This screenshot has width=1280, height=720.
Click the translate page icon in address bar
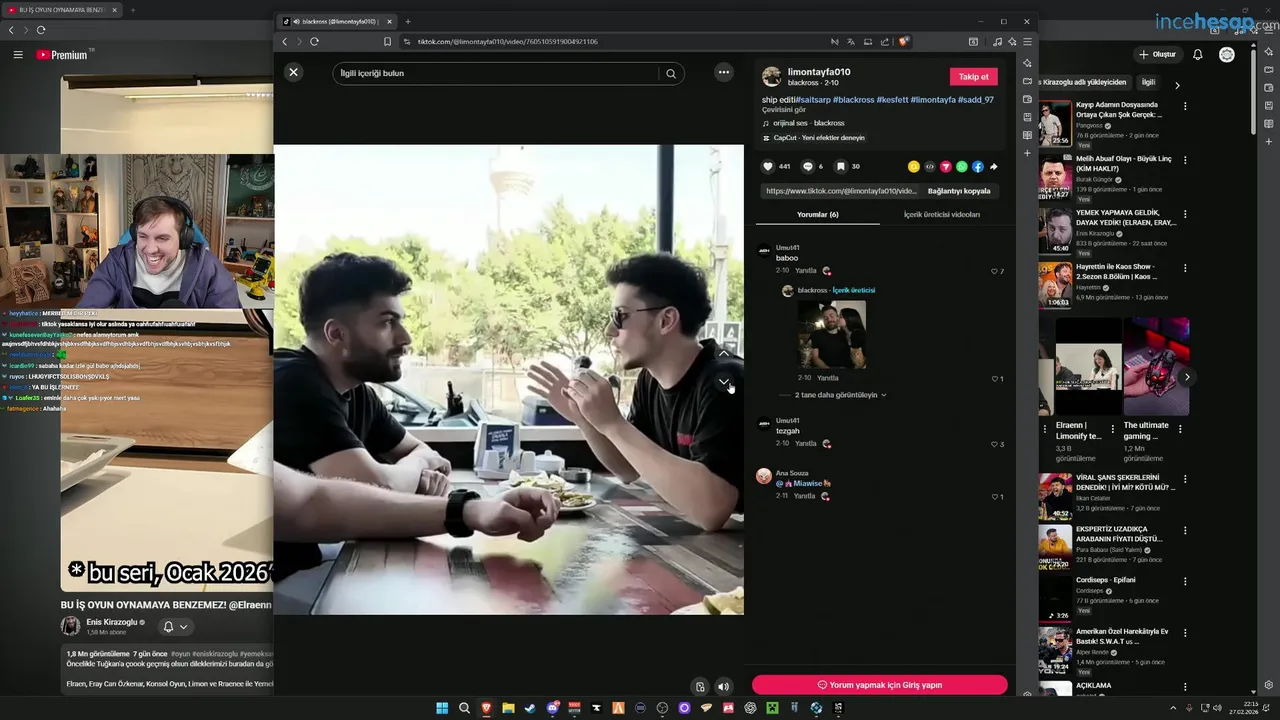point(850,42)
